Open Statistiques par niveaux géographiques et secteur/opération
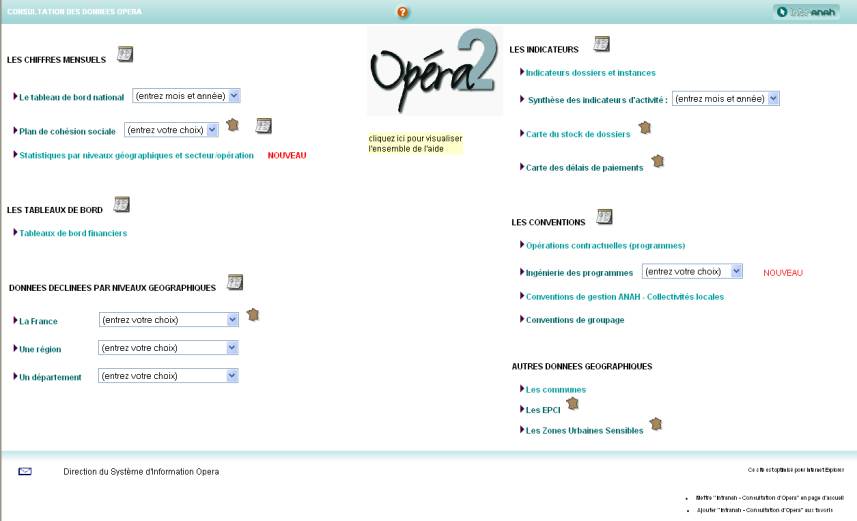 coord(137,155)
